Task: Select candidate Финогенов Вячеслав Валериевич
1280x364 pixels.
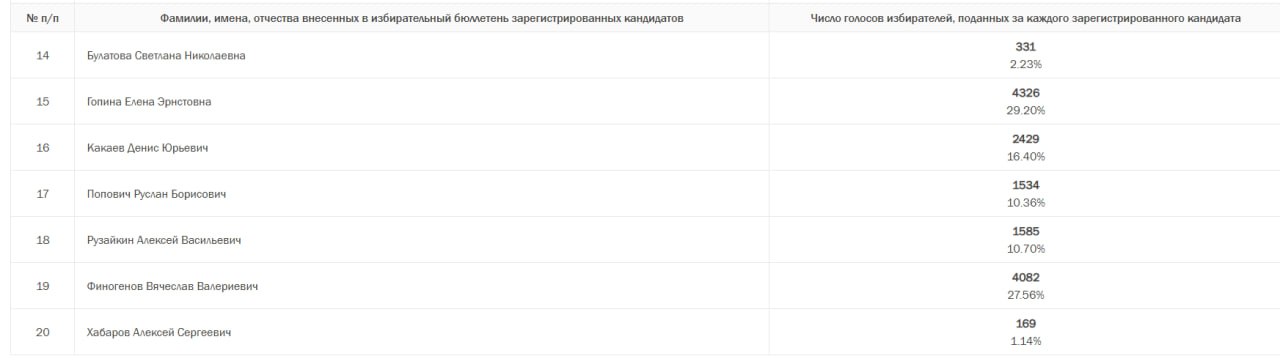Action: pyautogui.click(x=173, y=286)
